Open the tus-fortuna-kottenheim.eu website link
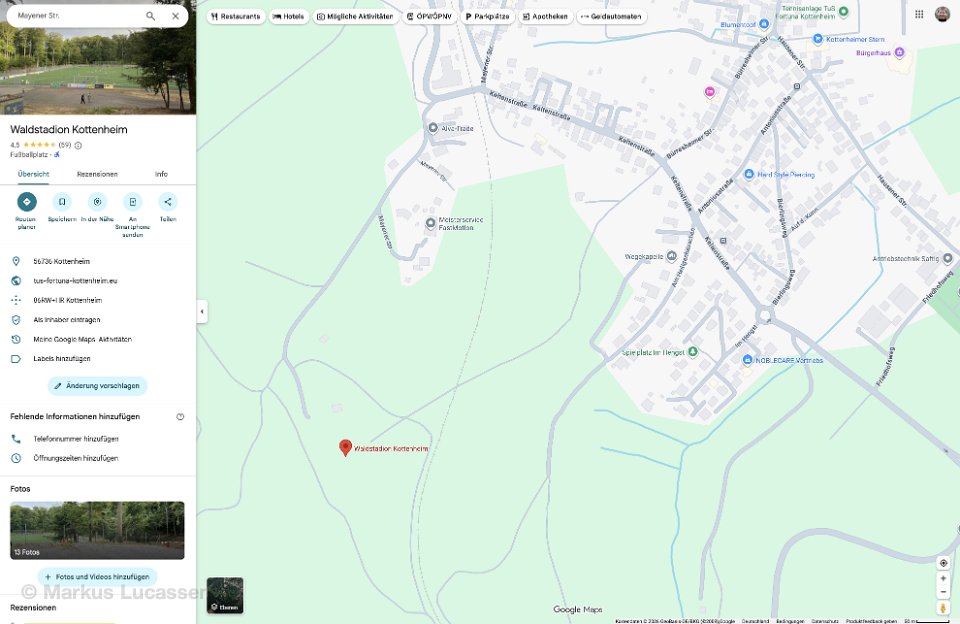This screenshot has width=960, height=624. pos(75,281)
